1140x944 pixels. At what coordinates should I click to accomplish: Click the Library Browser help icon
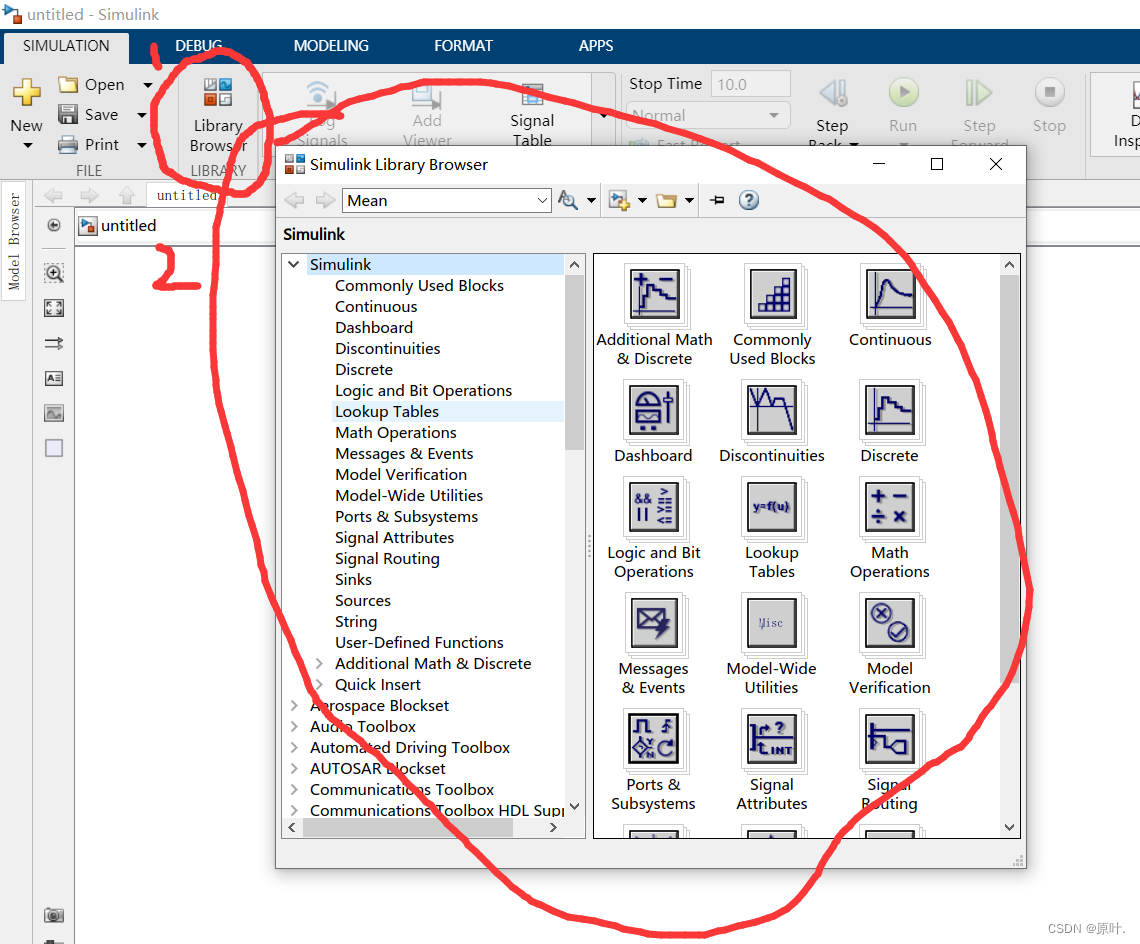749,200
